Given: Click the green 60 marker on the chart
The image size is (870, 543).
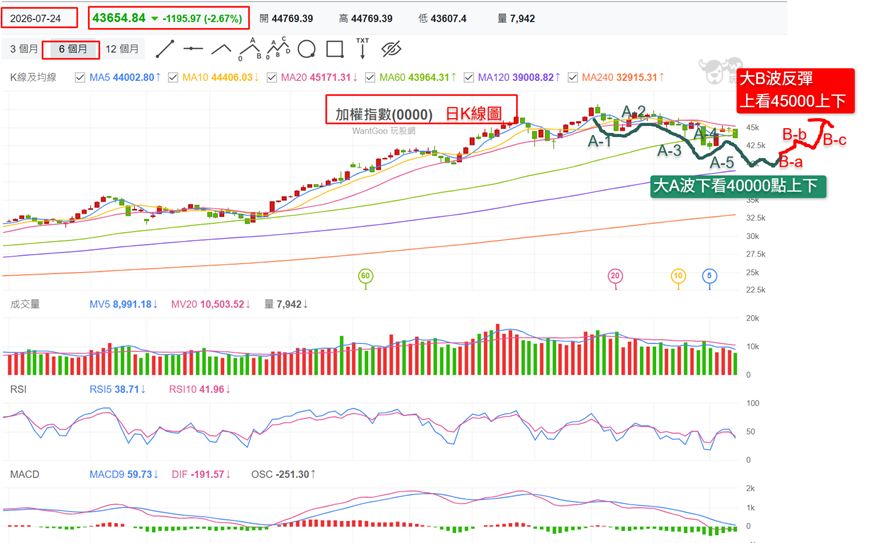Looking at the screenshot, I should point(365,276).
